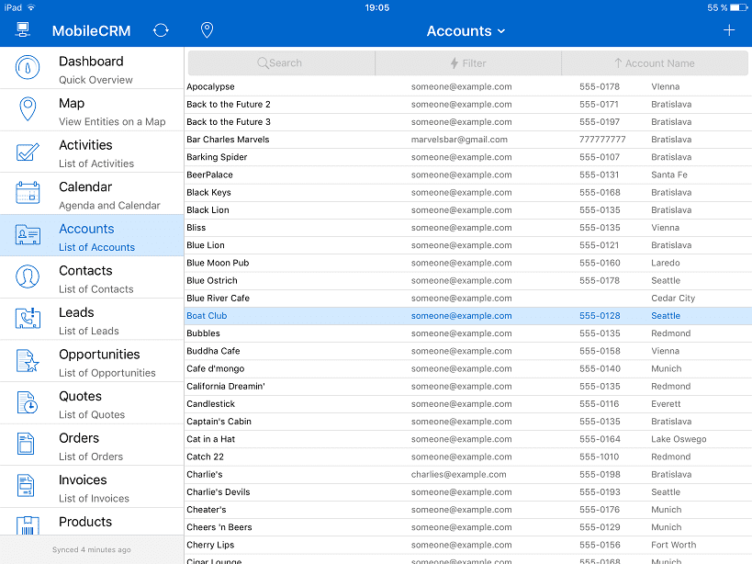Go to Invoices in the sidebar
The height and width of the screenshot is (564, 752).
(x=92, y=488)
